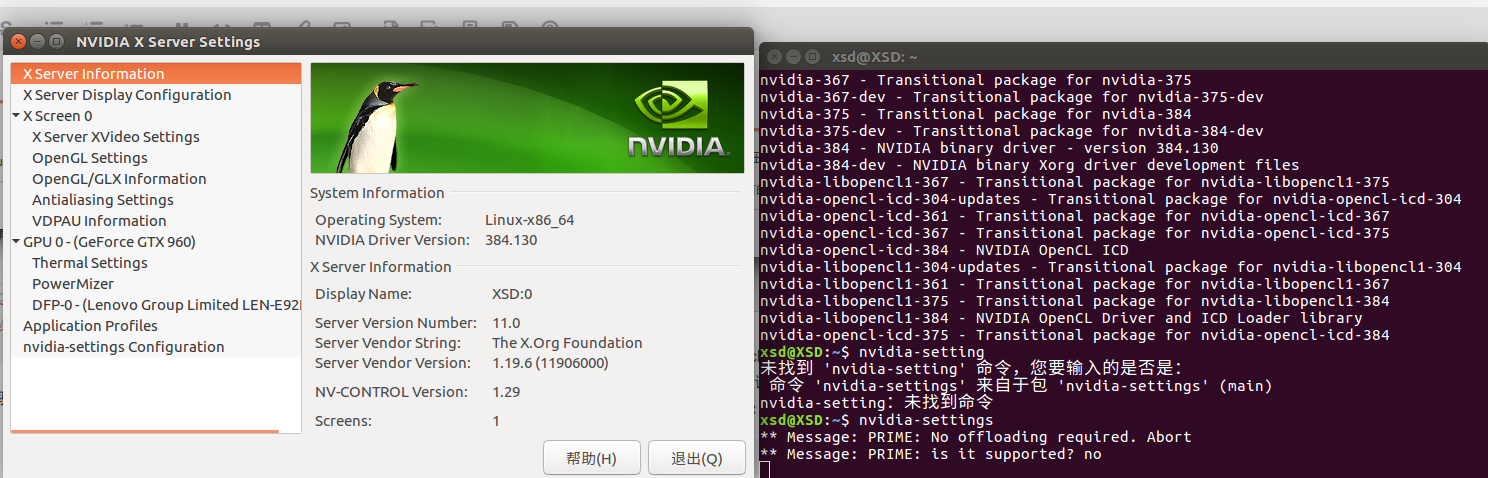Click the xsd@XSD terminal title bar
The image size is (1488, 478).
1123,57
